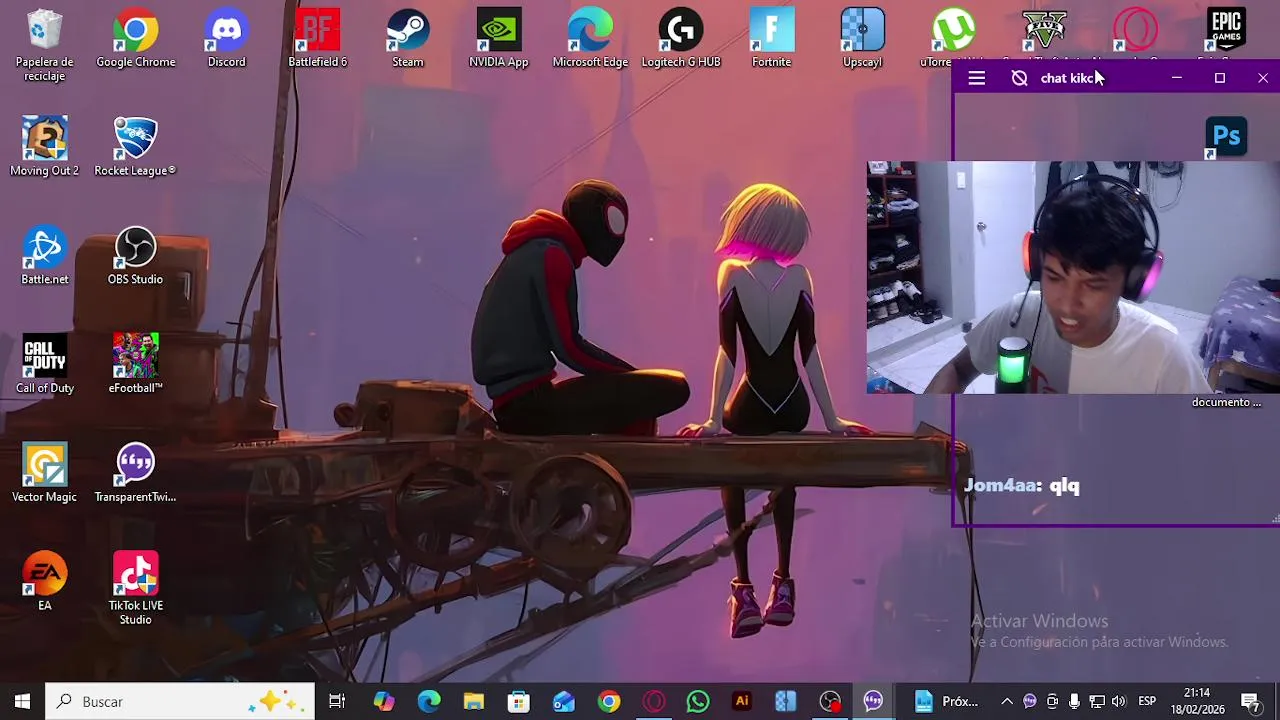Launch the Google Chrome desktop shortcut
1280x720 pixels.
point(135,40)
